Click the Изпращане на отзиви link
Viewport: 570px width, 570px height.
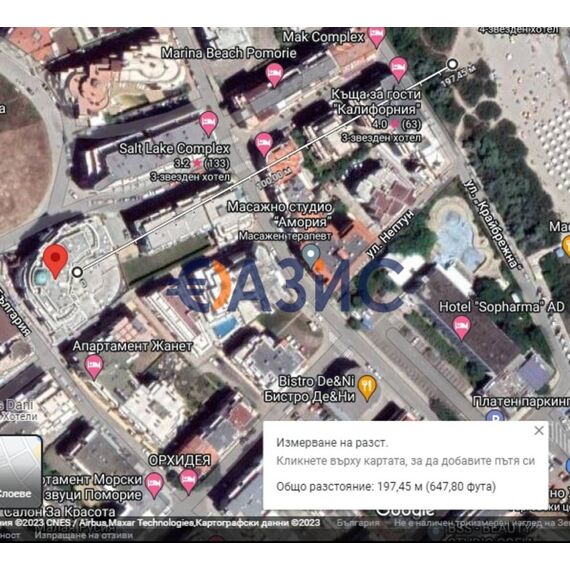click(x=84, y=535)
